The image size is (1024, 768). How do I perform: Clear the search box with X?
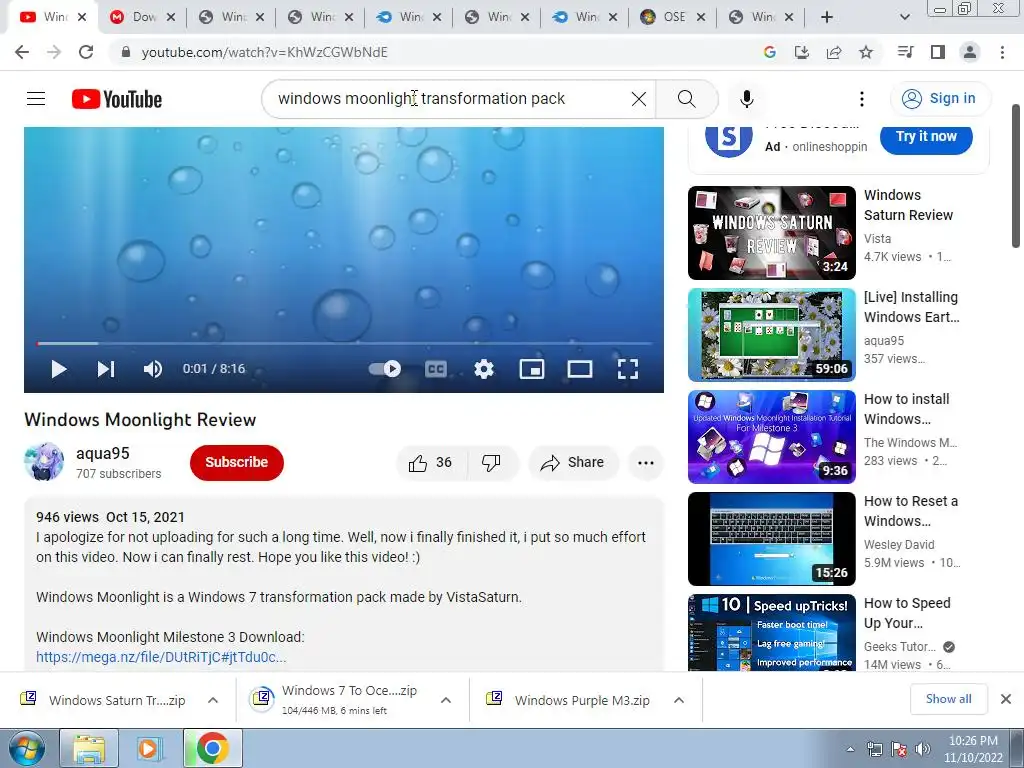click(639, 99)
